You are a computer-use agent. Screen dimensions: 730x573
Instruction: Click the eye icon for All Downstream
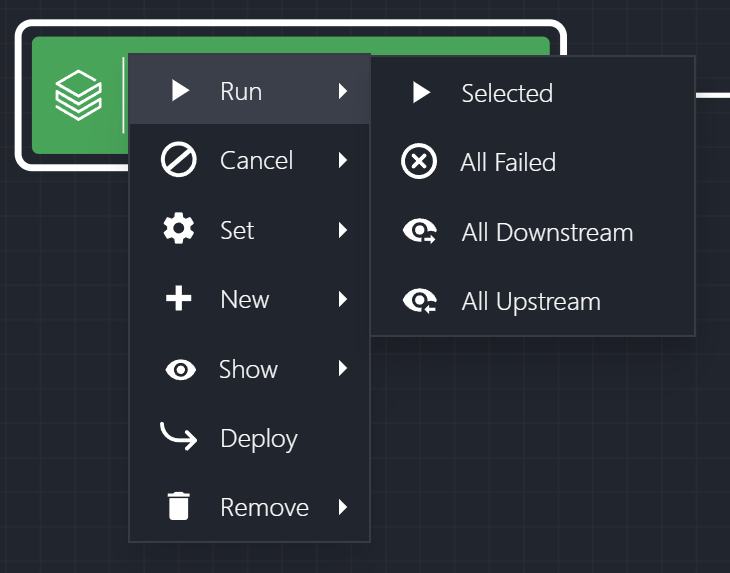[419, 232]
